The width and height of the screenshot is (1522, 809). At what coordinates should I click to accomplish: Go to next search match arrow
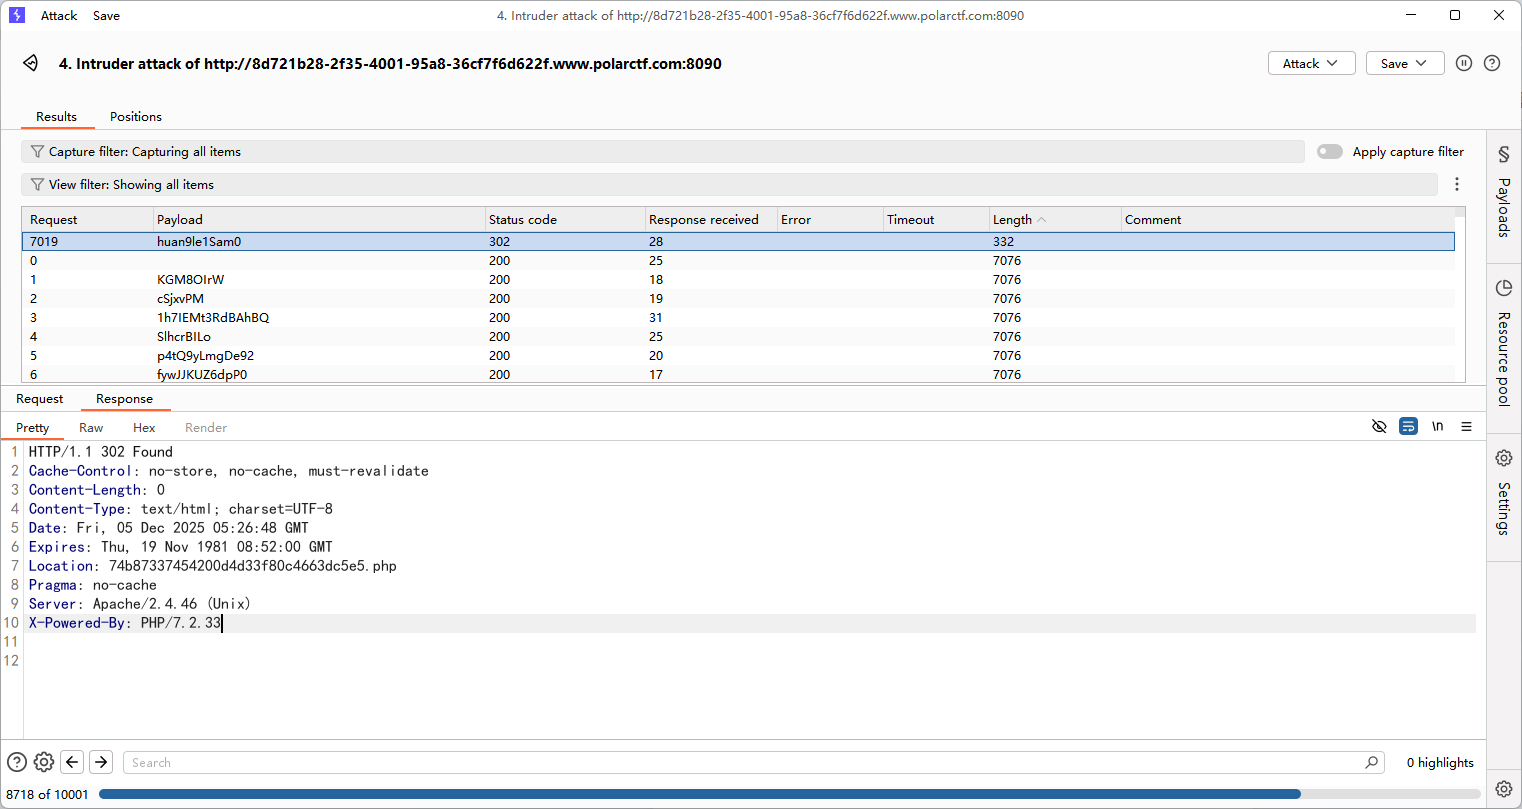click(101, 762)
